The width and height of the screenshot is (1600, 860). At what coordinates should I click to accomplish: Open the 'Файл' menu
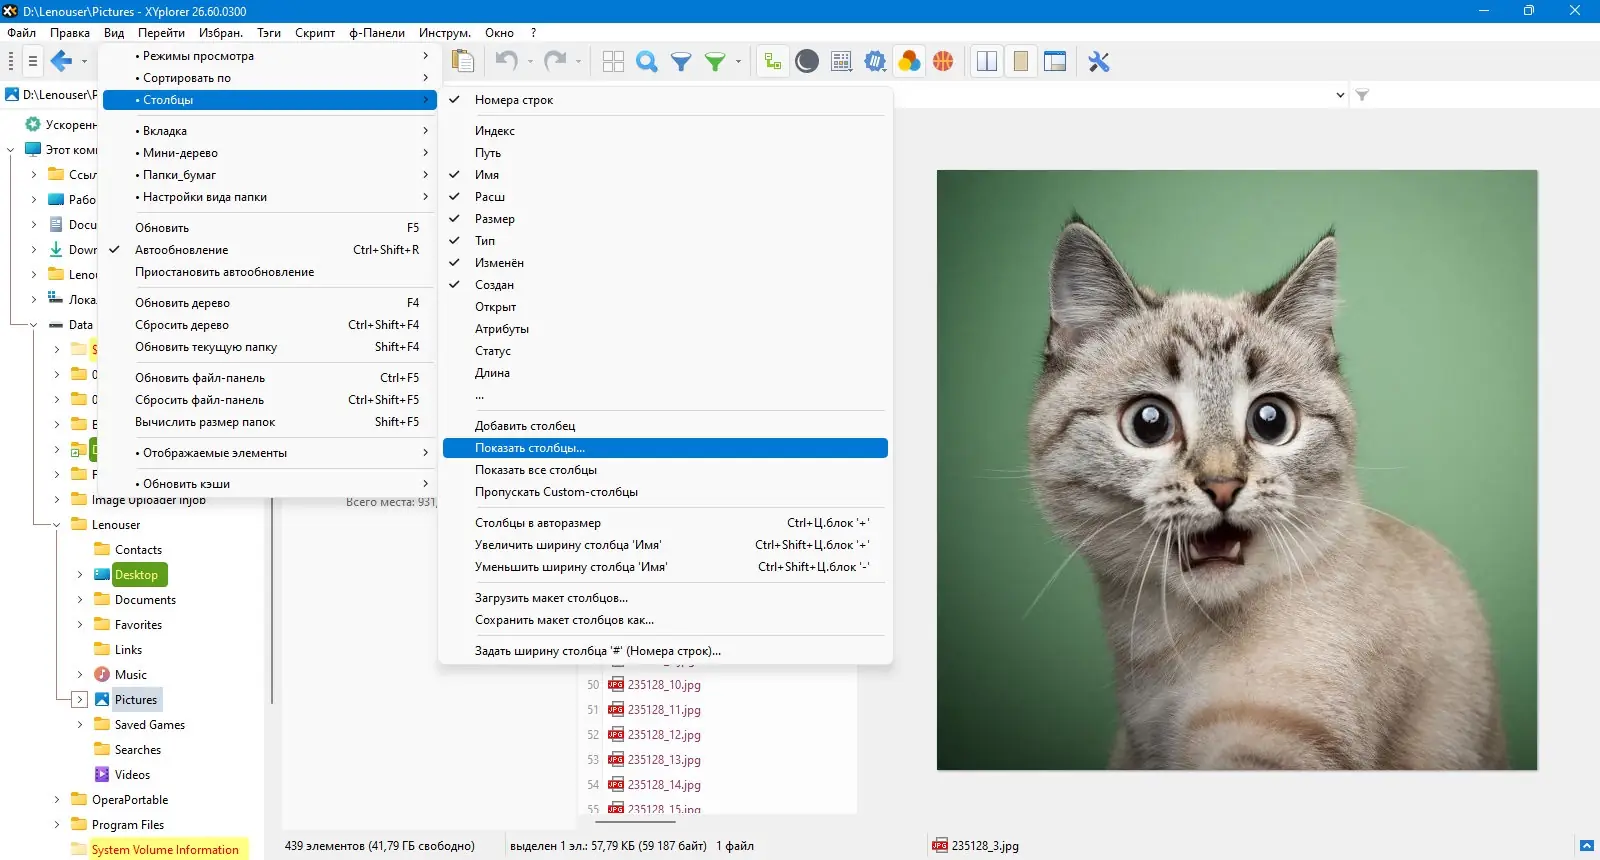[21, 33]
